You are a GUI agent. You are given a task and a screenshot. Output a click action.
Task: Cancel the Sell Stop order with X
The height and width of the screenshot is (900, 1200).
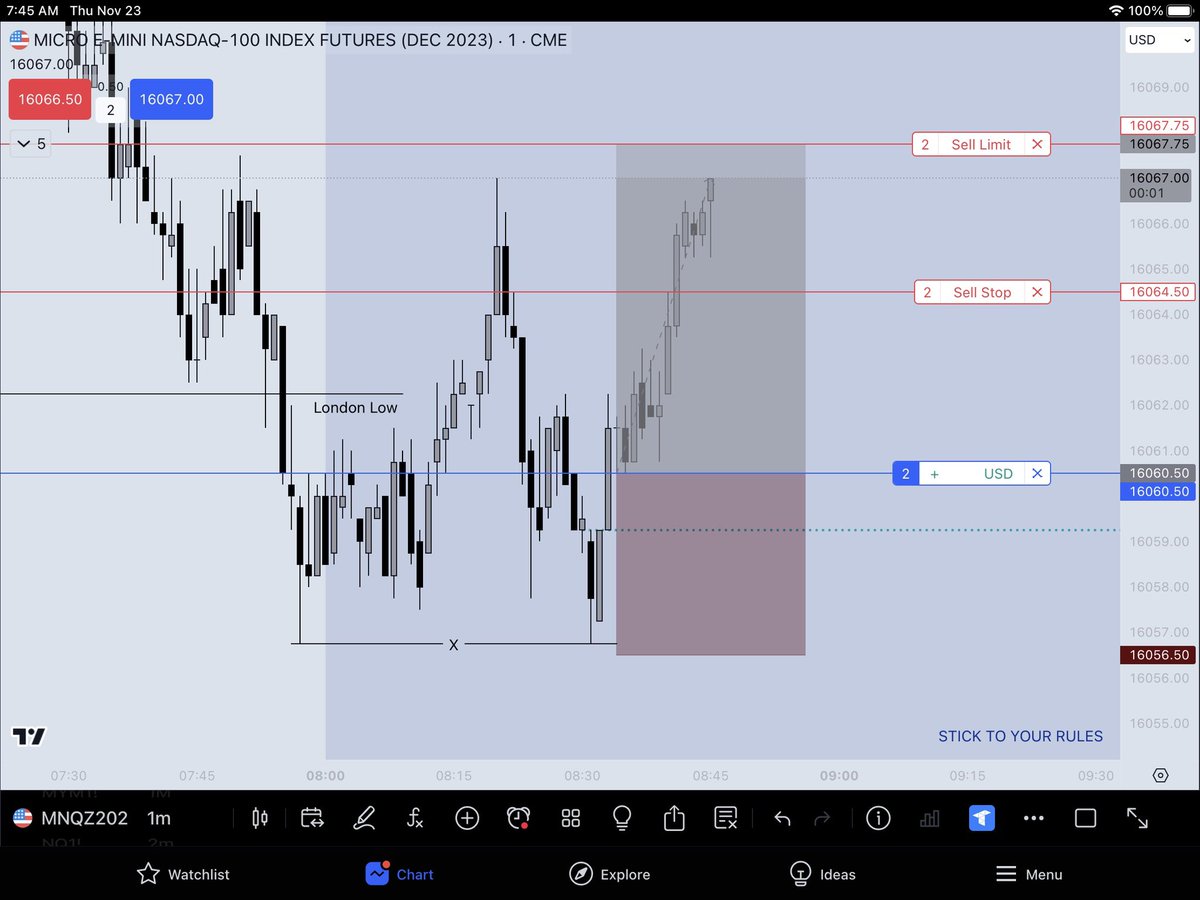tap(1037, 292)
